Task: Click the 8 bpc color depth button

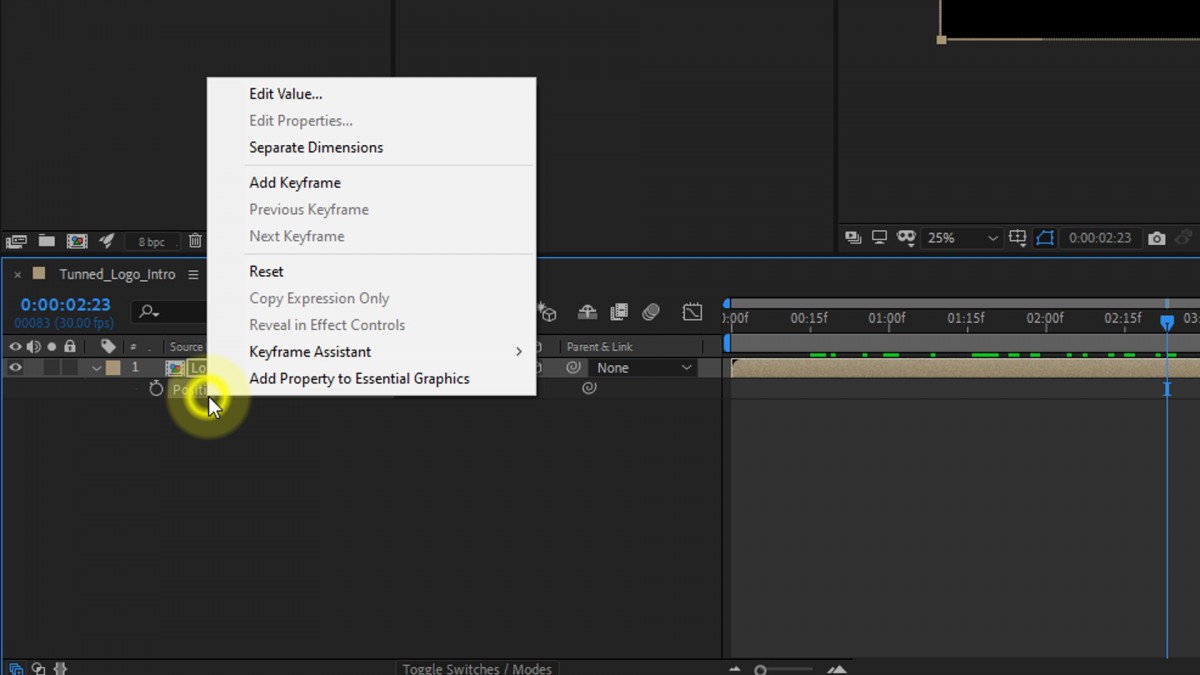Action: click(x=151, y=242)
